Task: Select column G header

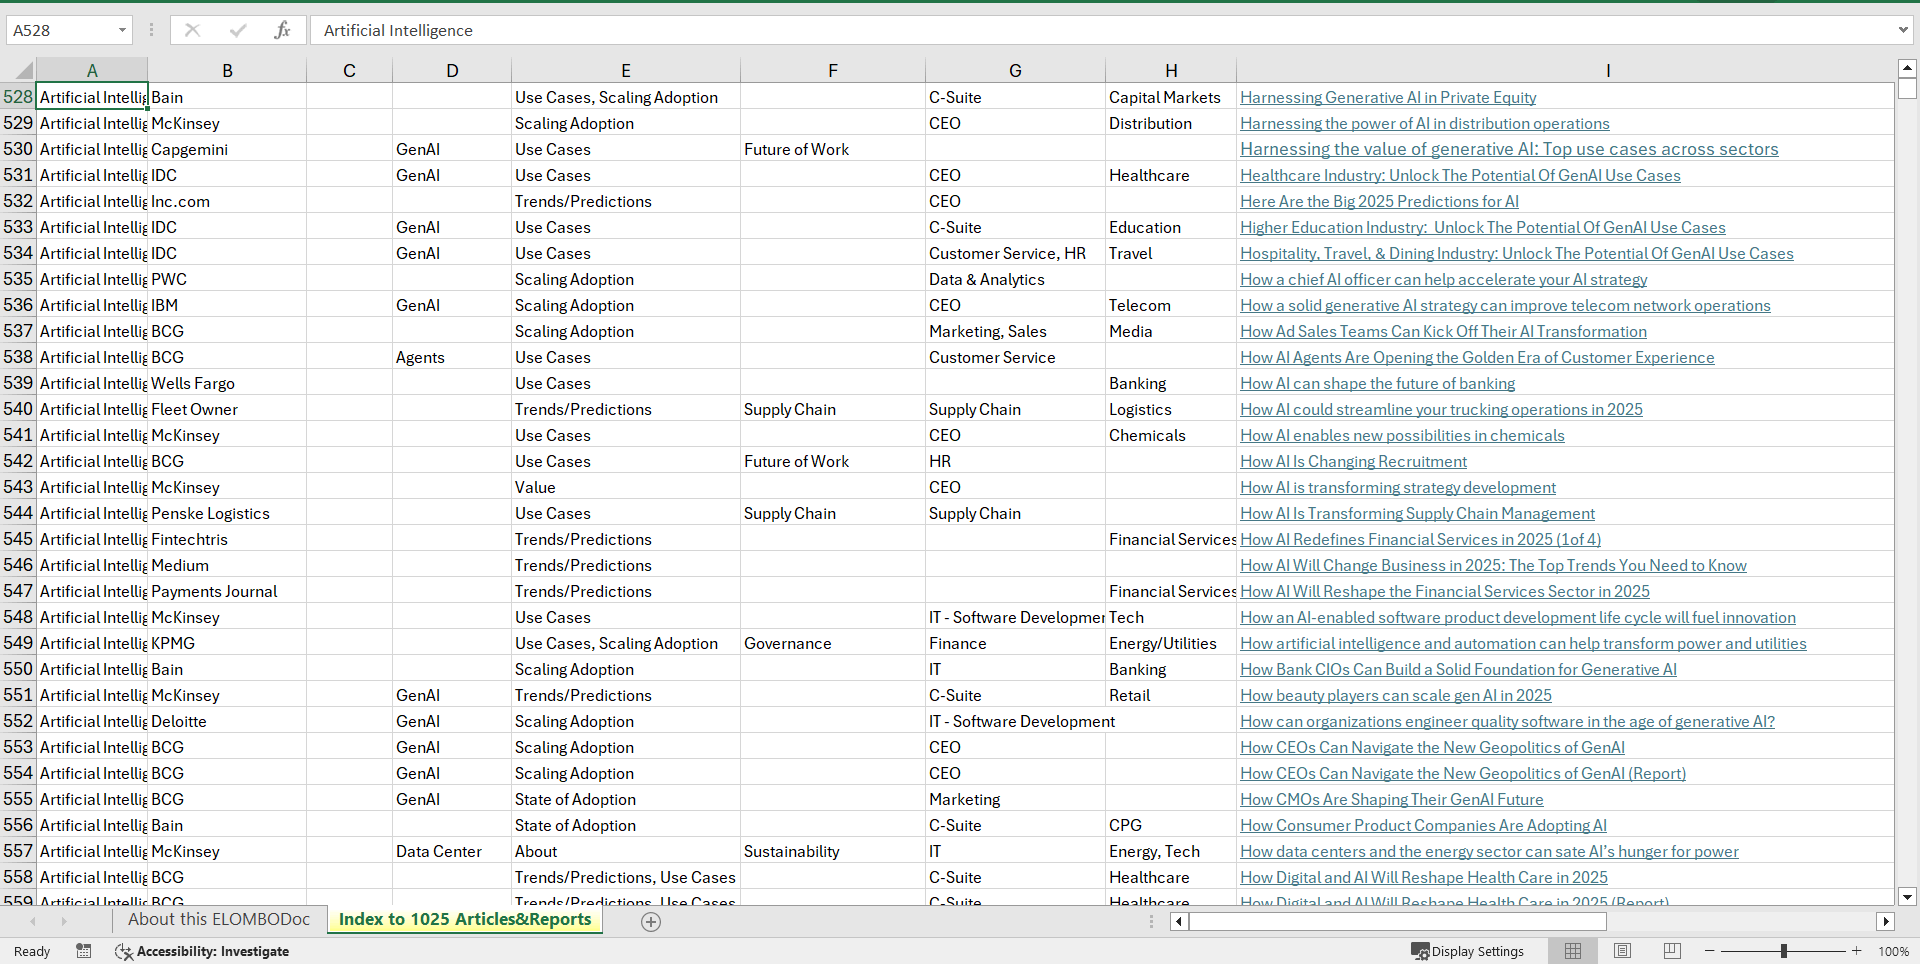Action: pyautogui.click(x=1015, y=70)
